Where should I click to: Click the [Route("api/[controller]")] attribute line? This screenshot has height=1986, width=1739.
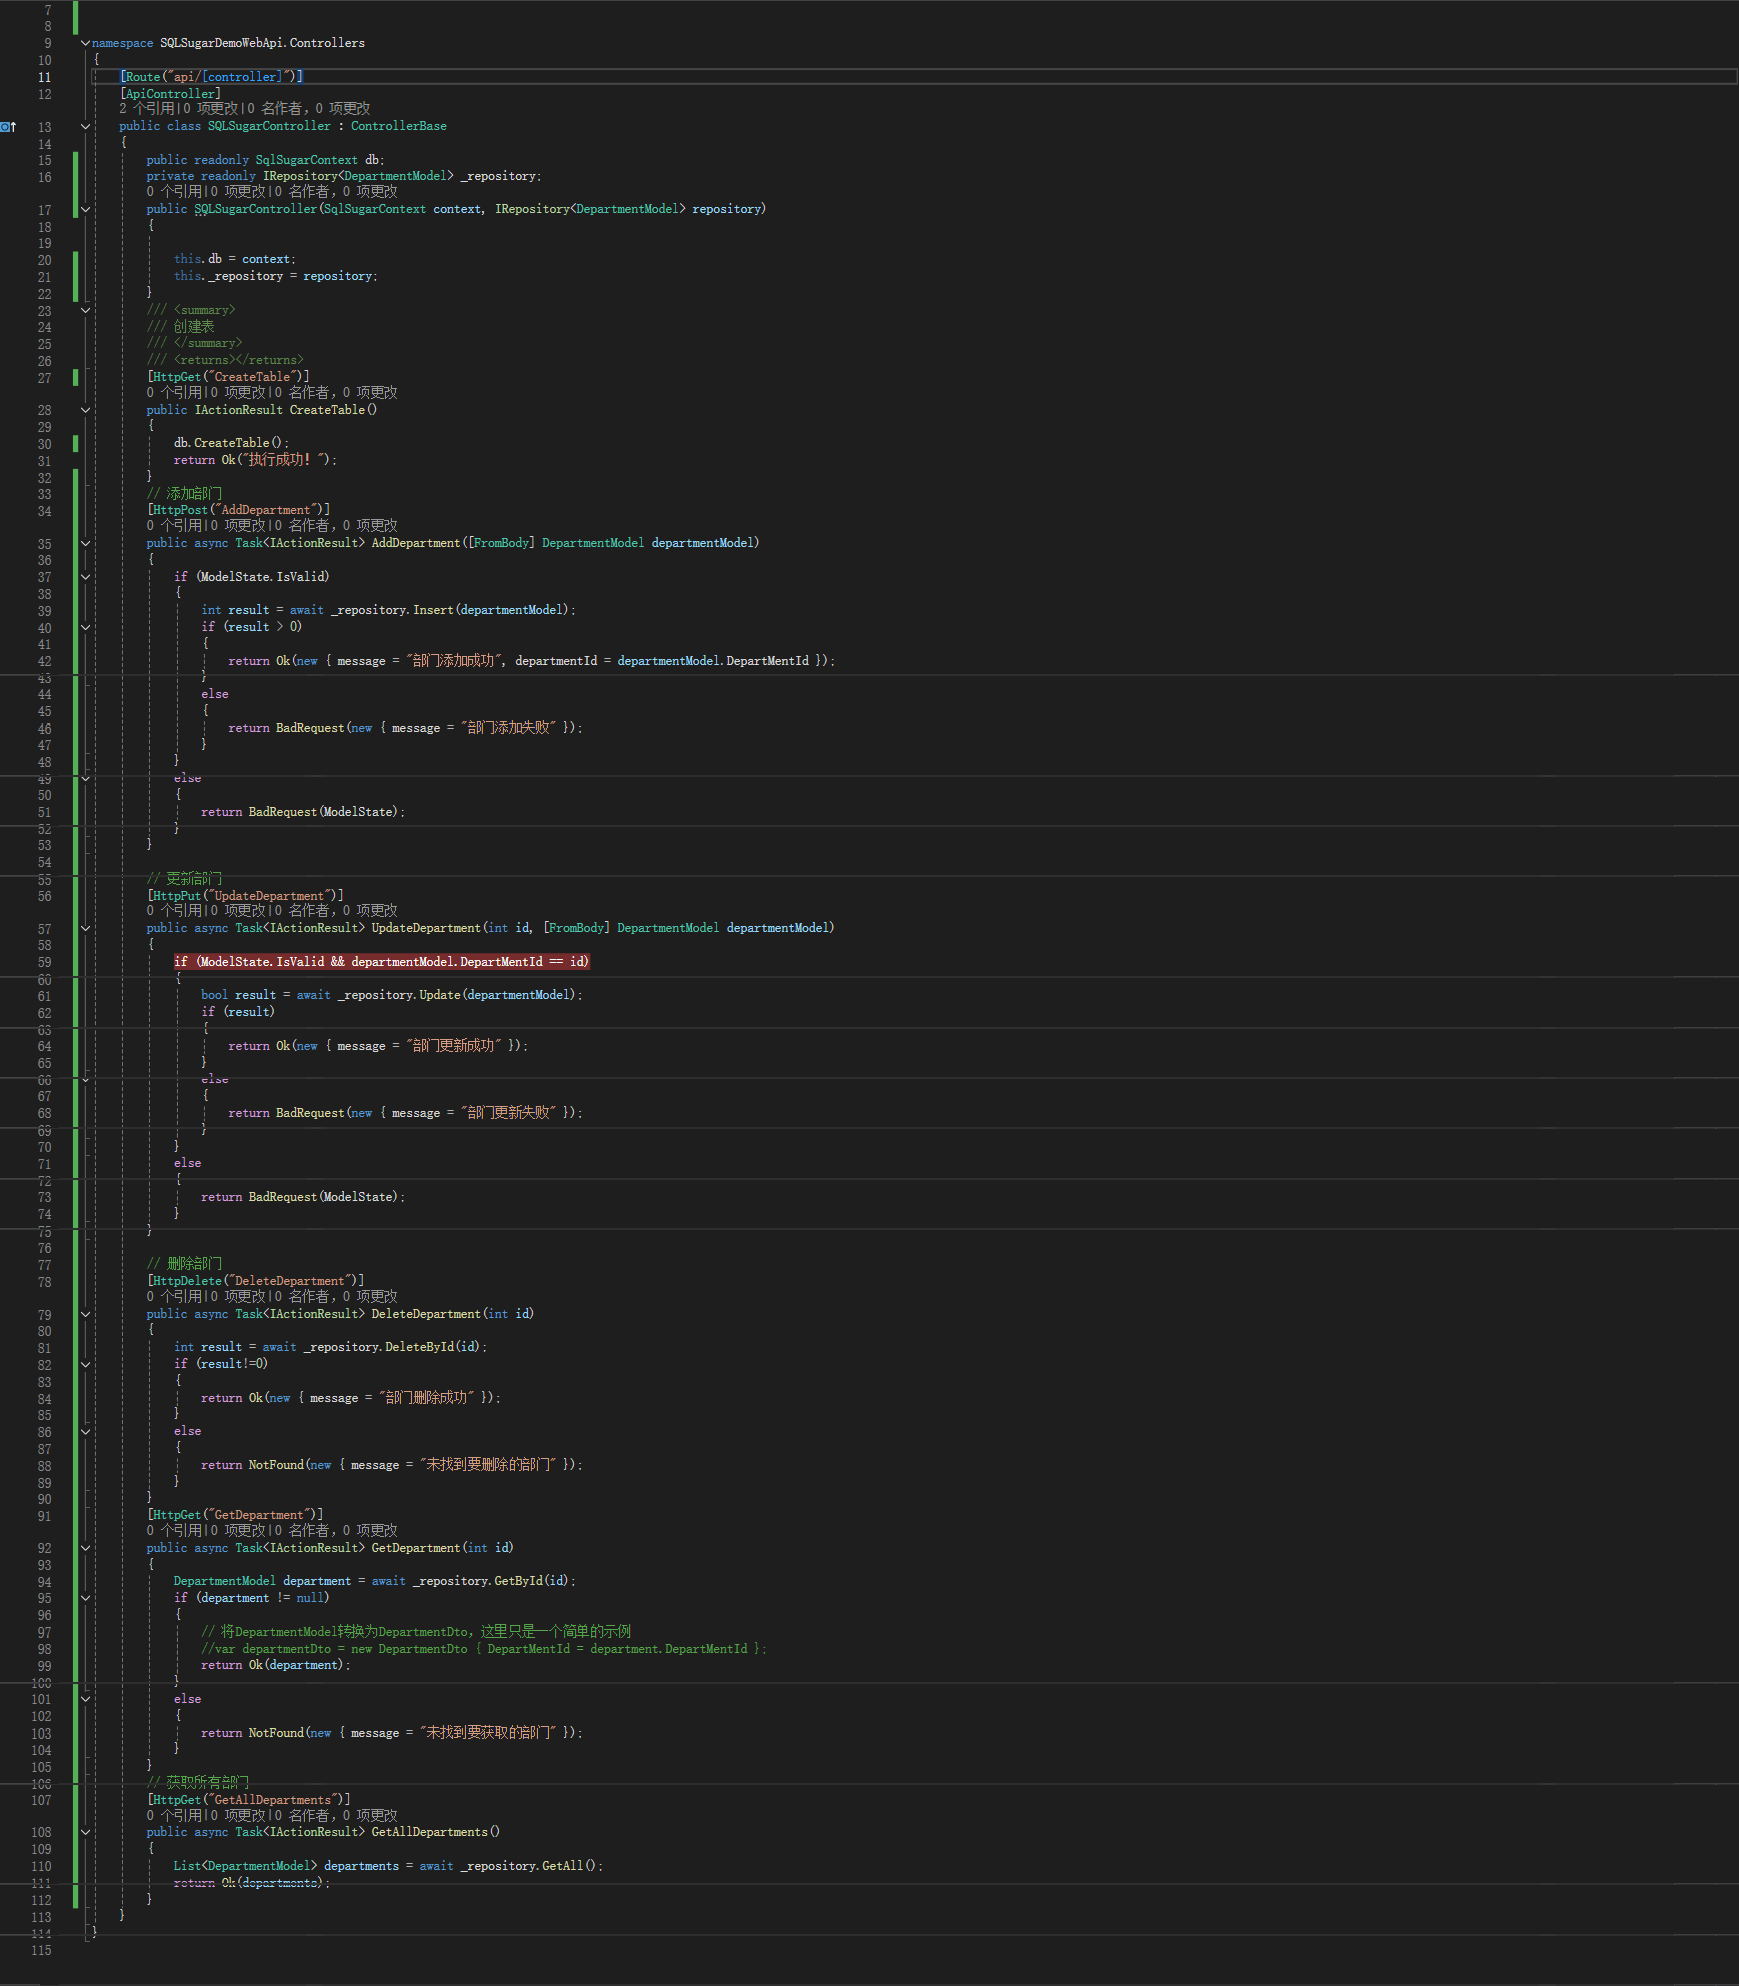[211, 77]
